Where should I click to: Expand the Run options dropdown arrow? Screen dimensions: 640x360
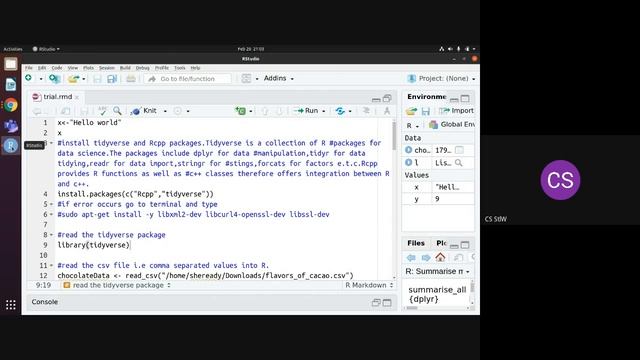point(324,111)
